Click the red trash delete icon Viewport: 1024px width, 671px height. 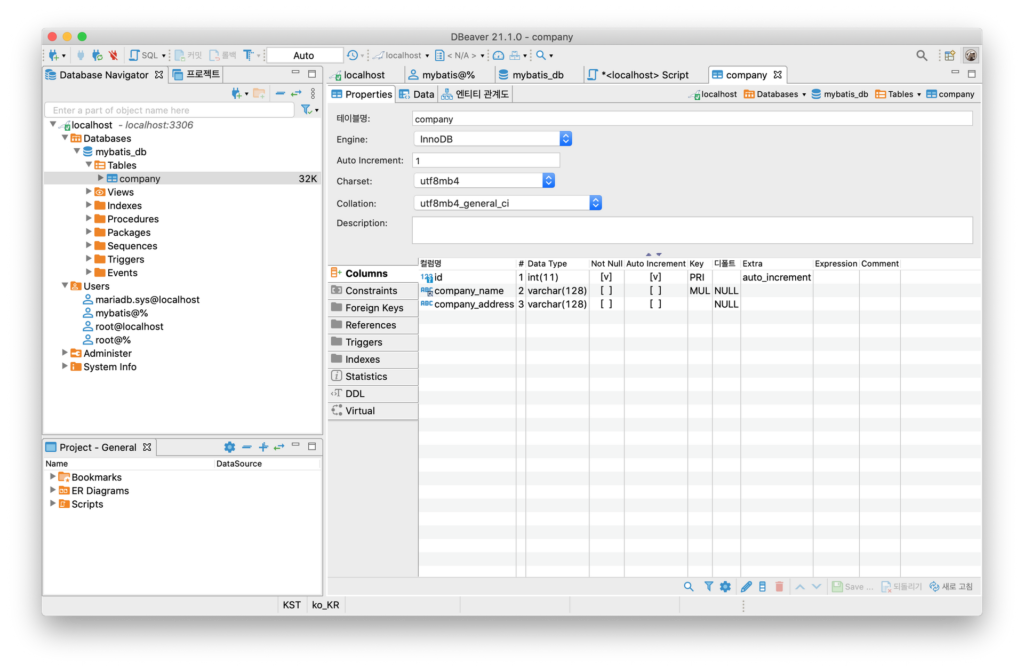tap(779, 587)
